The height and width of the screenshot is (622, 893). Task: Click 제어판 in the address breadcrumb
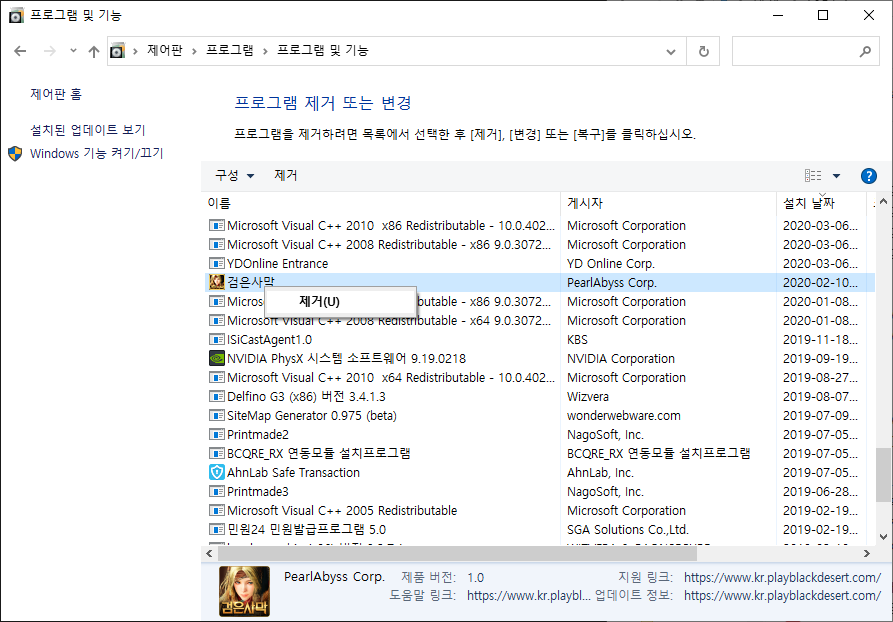pyautogui.click(x=165, y=51)
